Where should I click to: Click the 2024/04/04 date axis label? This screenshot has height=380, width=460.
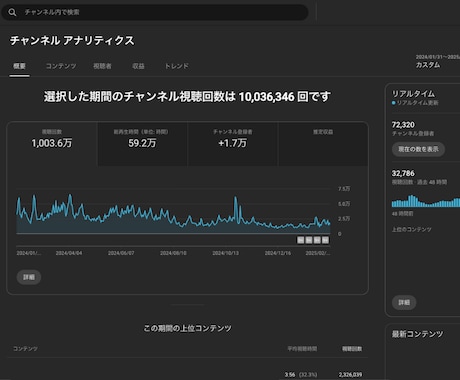click(69, 253)
